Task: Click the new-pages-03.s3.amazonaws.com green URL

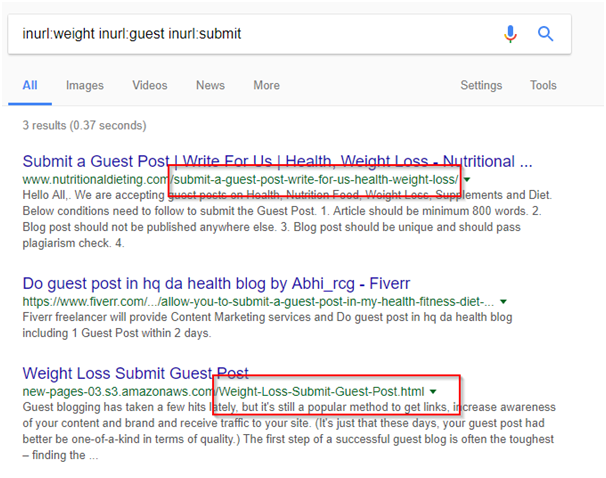Action: coord(223,391)
